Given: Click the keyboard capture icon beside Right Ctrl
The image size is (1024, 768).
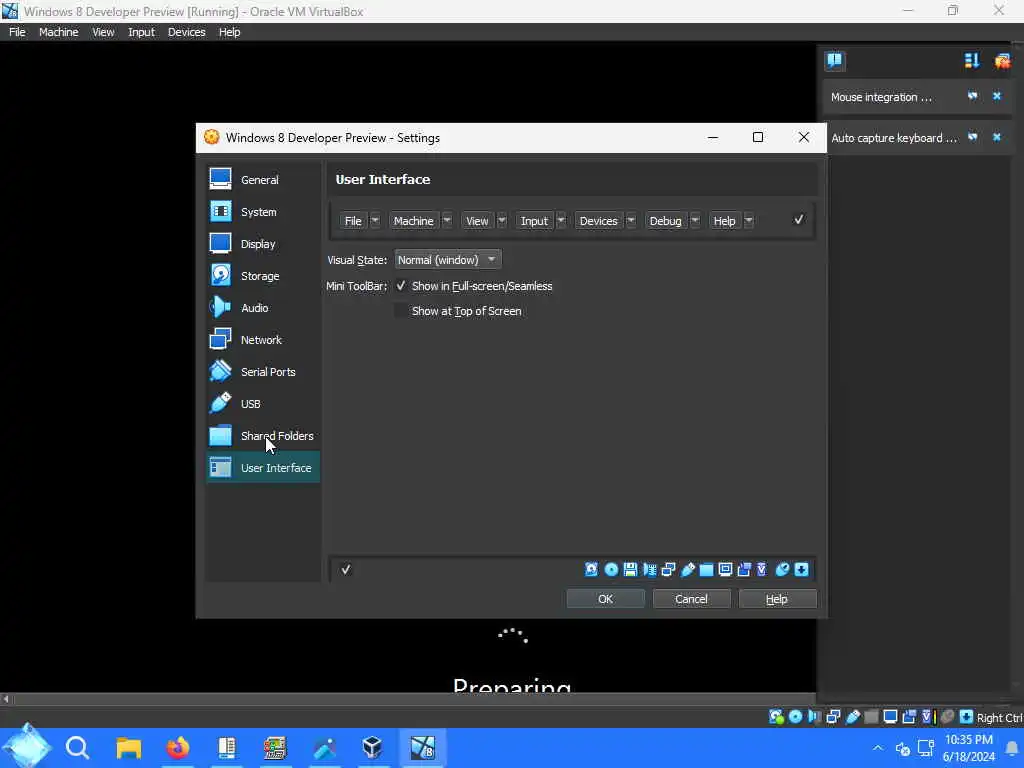Looking at the screenshot, I should 967,716.
